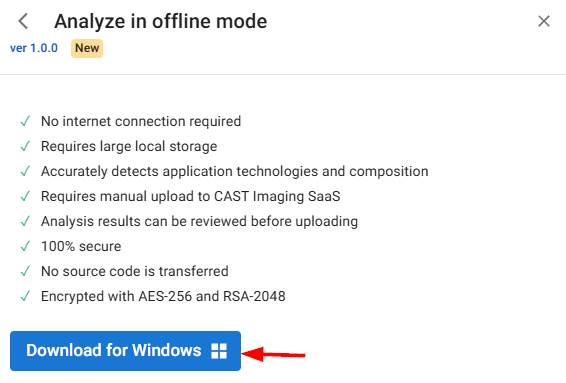Click the New badge label
Image resolution: width=566 pixels, height=383 pixels.
(x=87, y=48)
